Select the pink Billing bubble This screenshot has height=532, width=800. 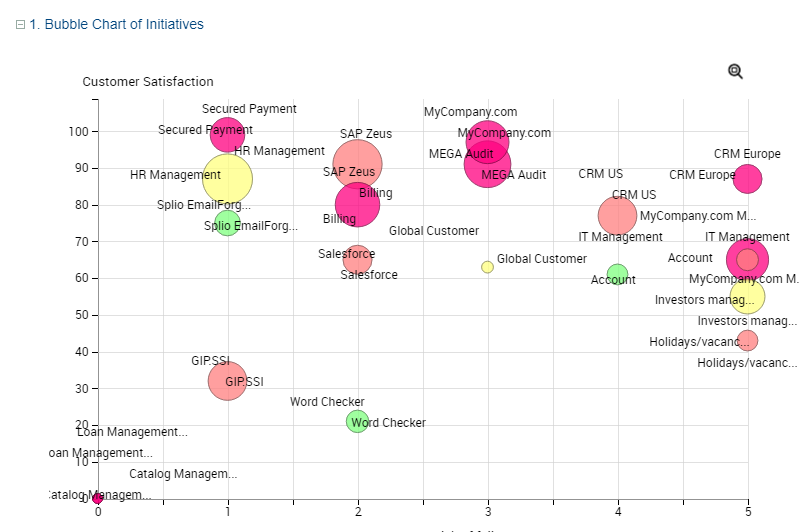pyautogui.click(x=357, y=205)
